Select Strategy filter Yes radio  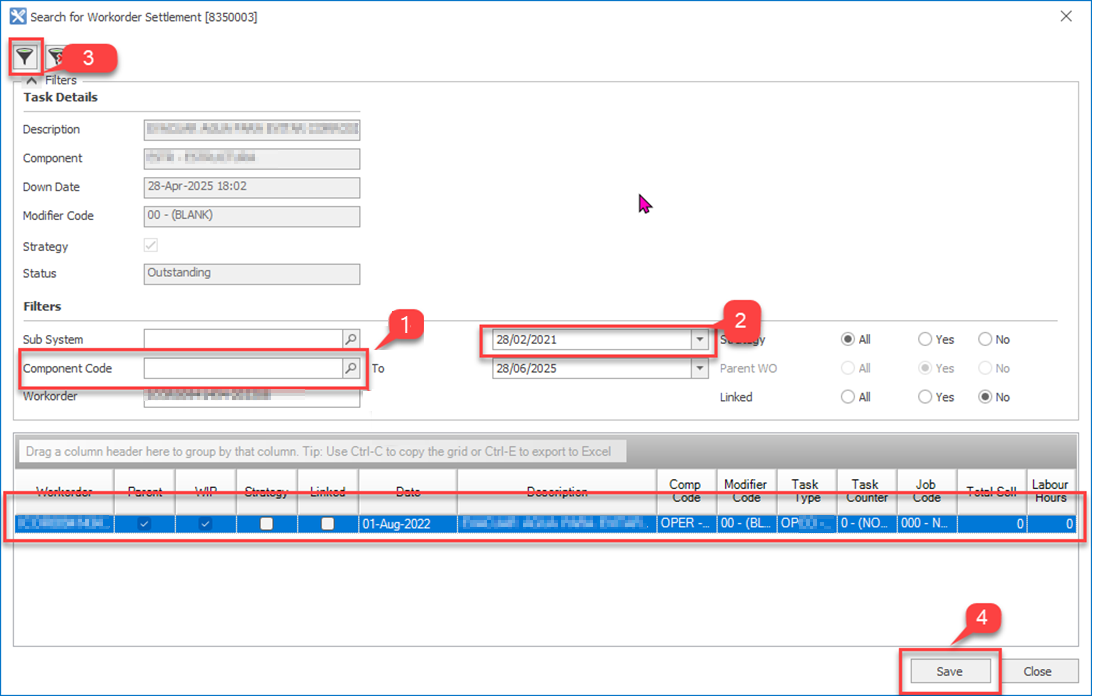925,339
